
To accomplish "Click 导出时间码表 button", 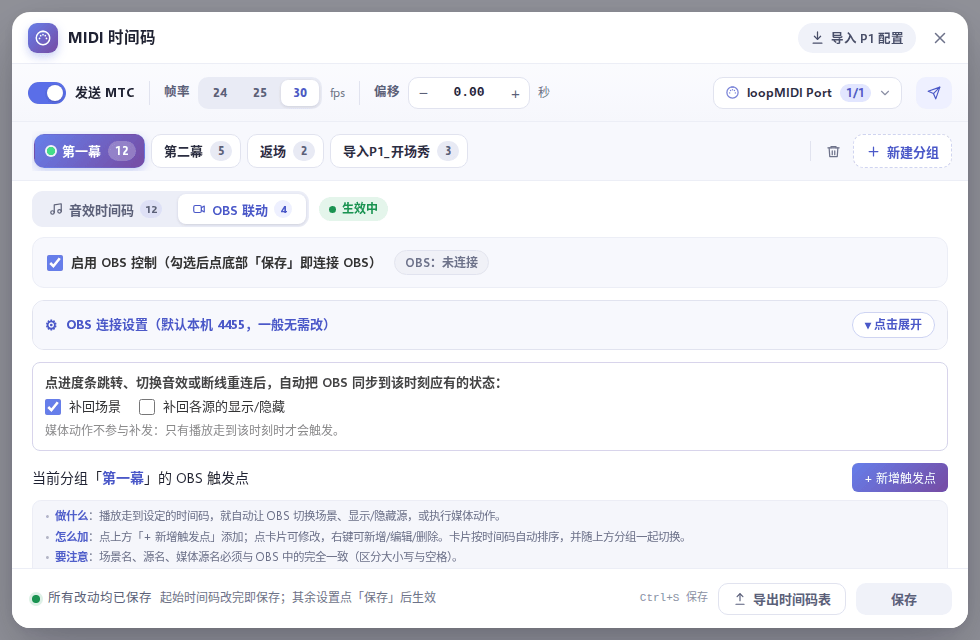I will click(782, 599).
